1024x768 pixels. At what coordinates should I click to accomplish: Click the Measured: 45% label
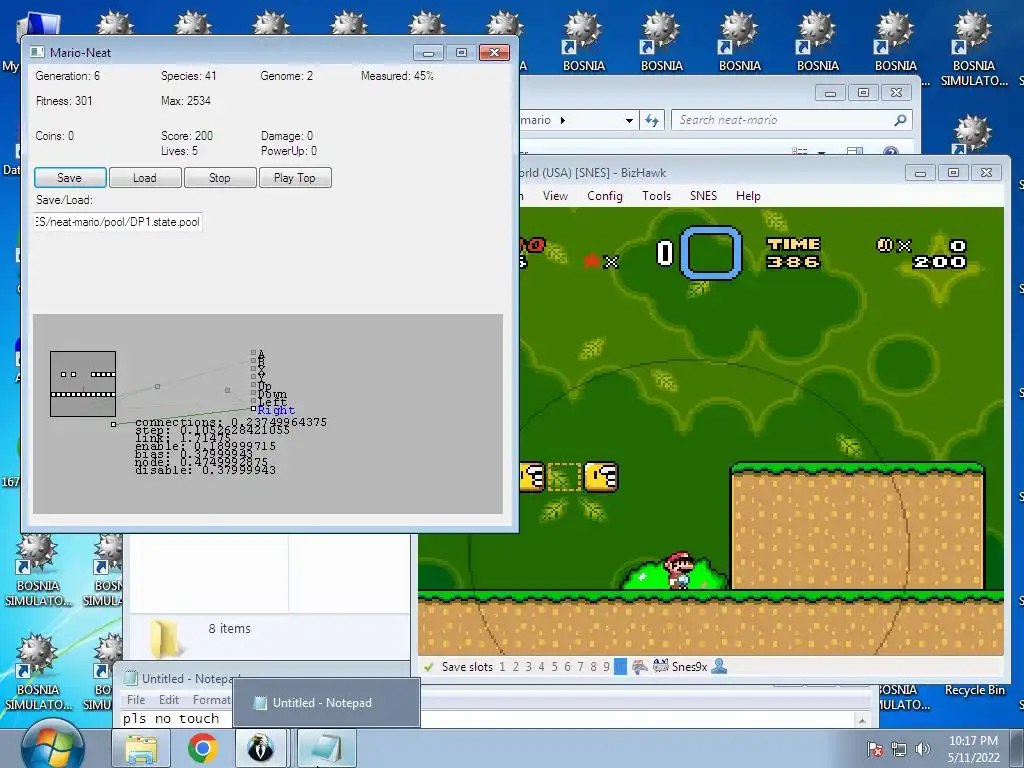click(397, 76)
